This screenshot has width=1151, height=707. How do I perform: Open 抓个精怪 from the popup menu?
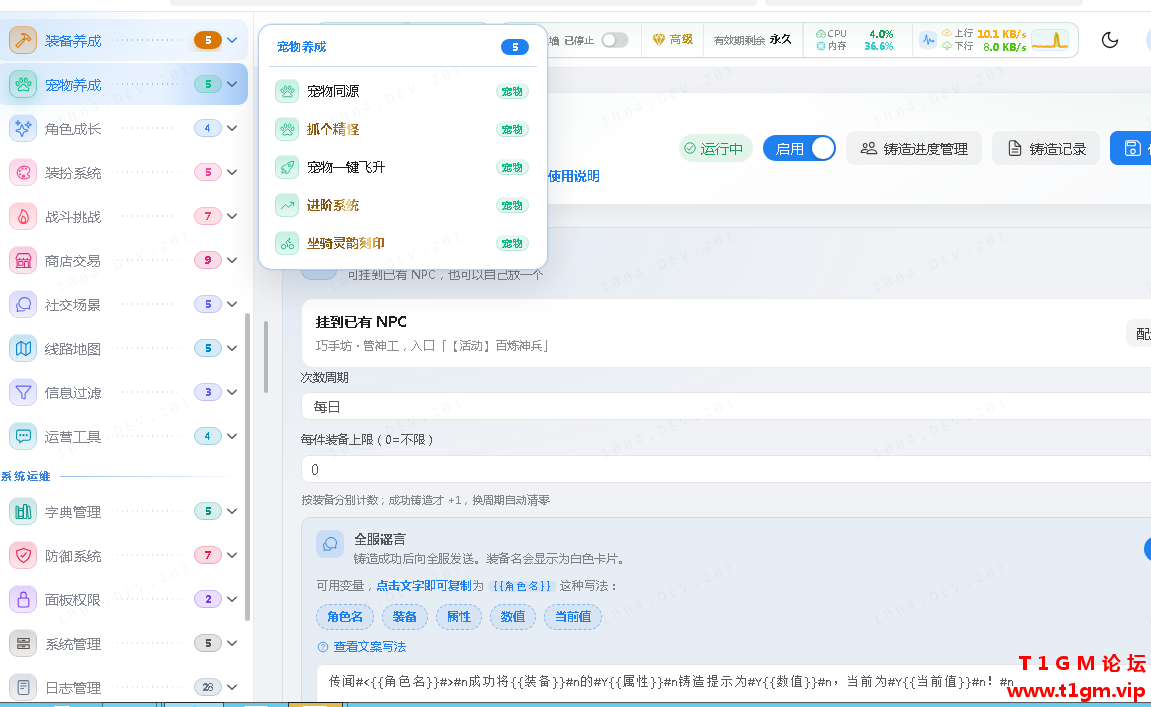click(402, 129)
